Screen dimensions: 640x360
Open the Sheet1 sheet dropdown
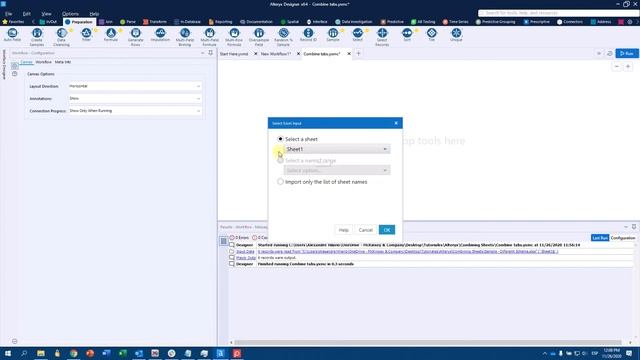pos(337,149)
